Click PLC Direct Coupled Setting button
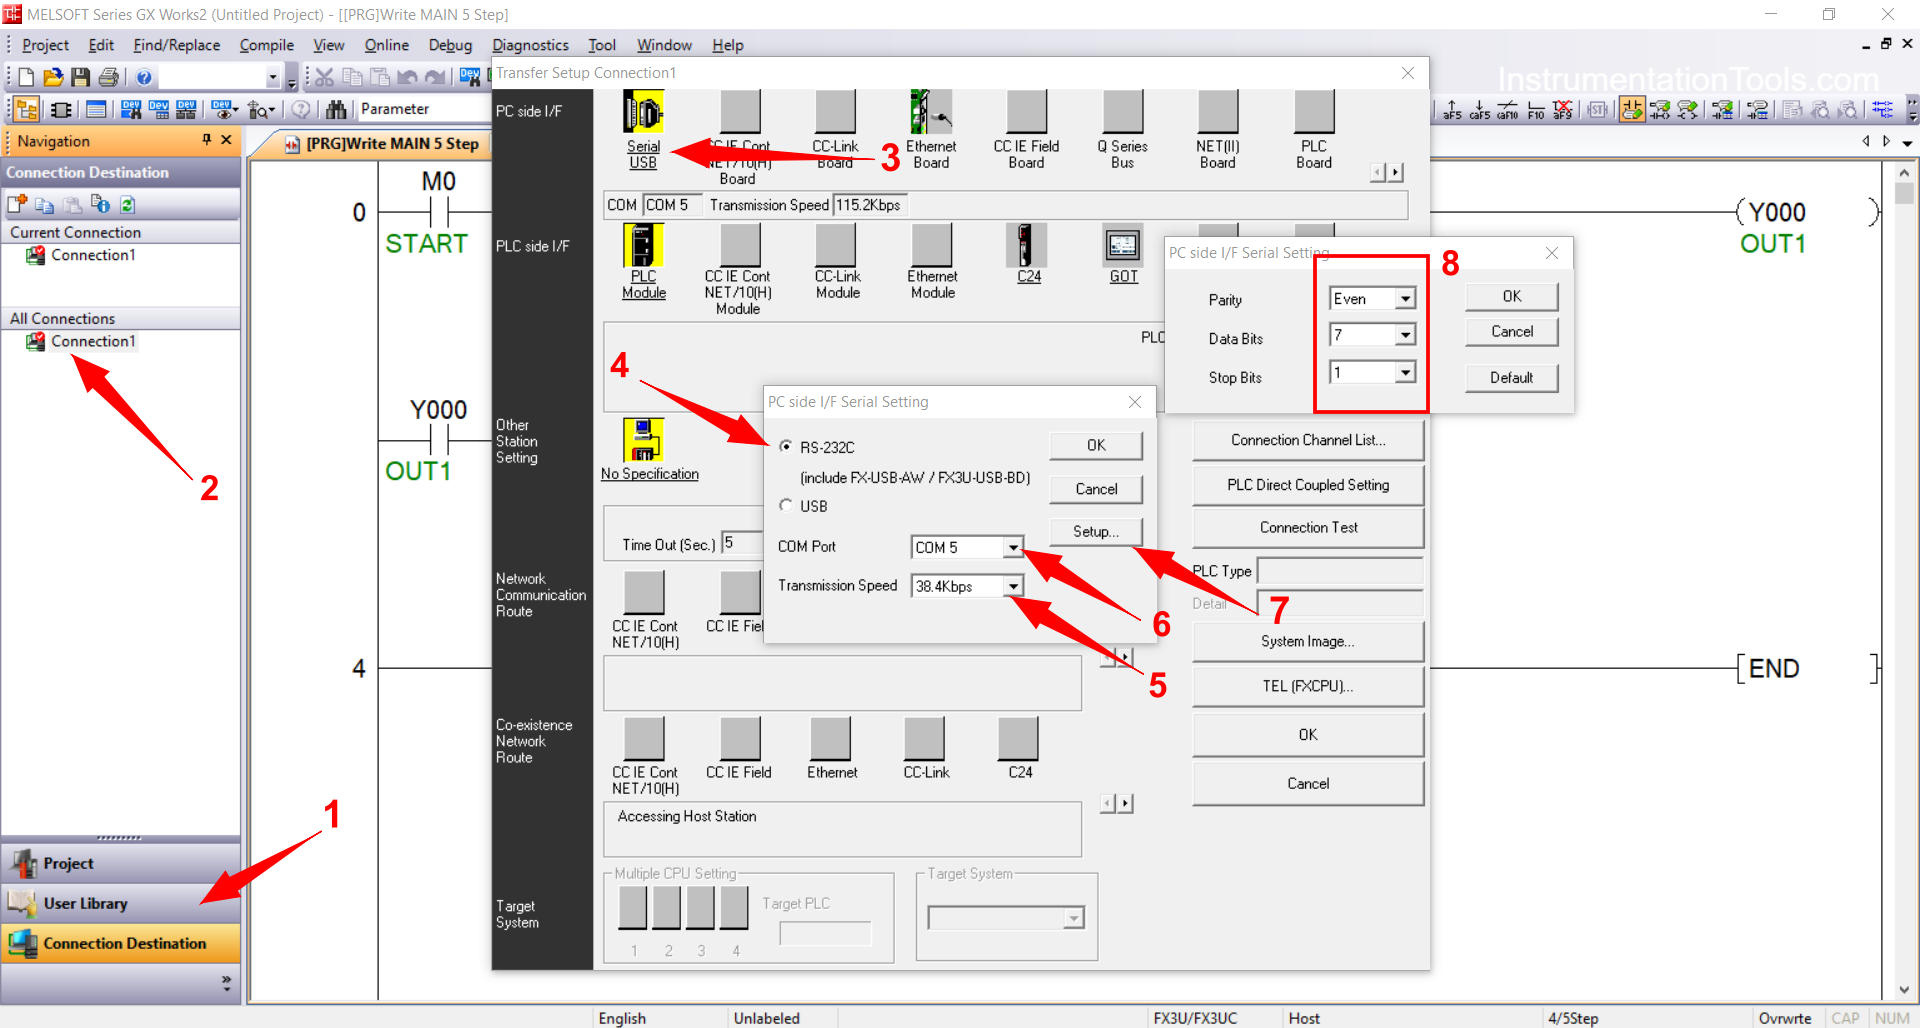The image size is (1920, 1028). 1308,485
